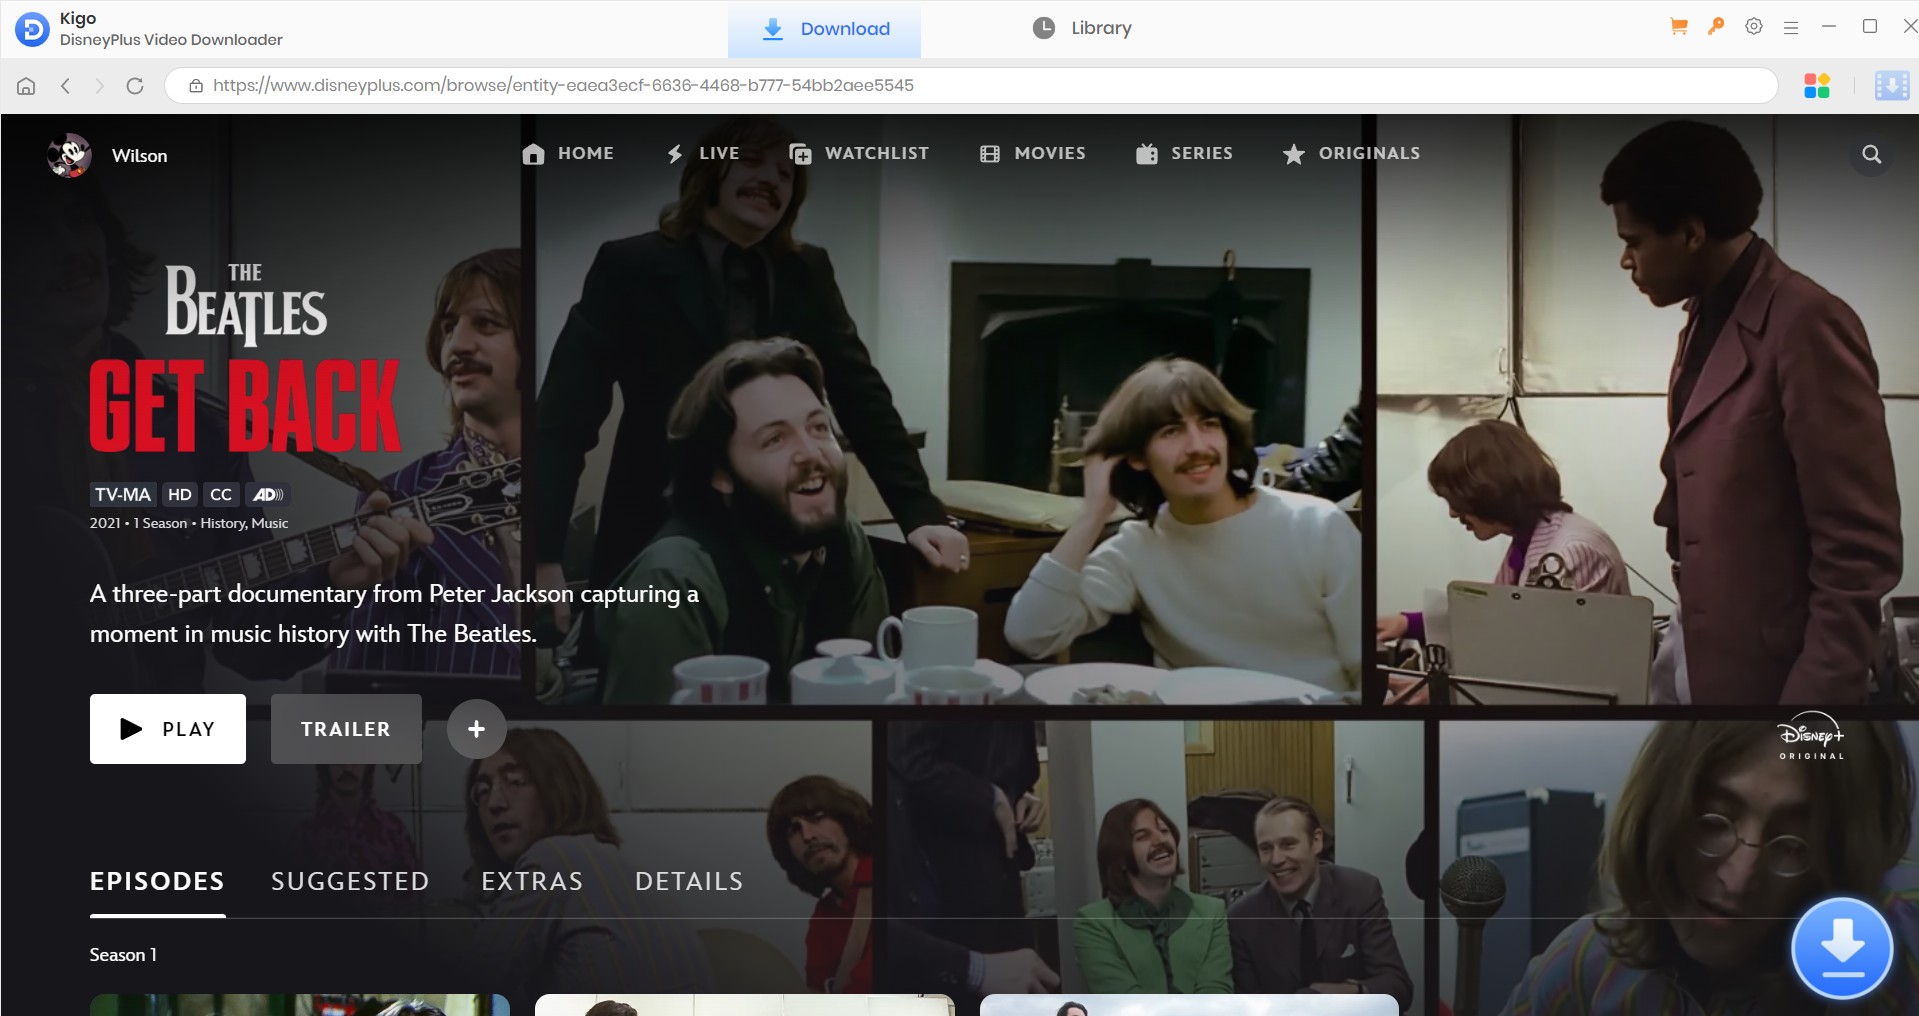Navigate back to previous page
The width and height of the screenshot is (1919, 1016).
click(66, 86)
